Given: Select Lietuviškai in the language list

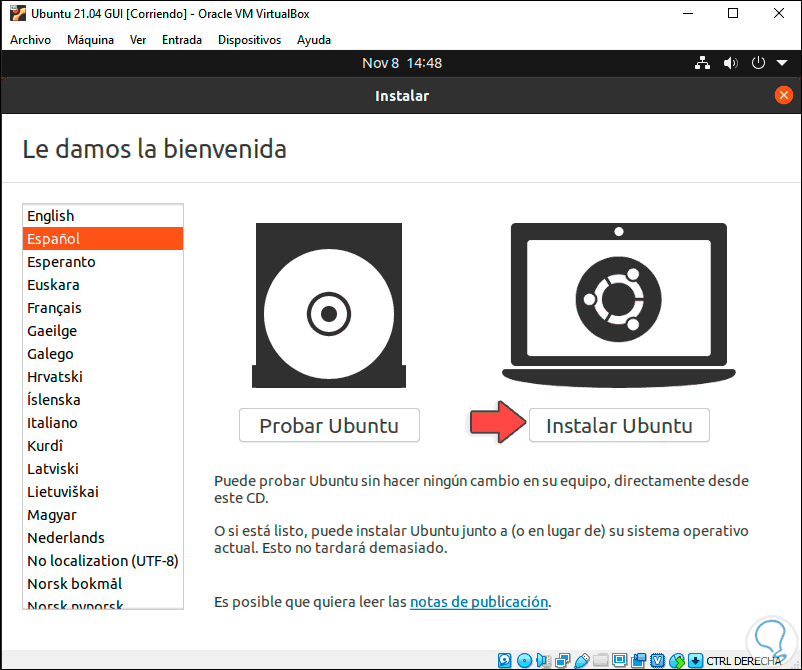Looking at the screenshot, I should [x=103, y=492].
